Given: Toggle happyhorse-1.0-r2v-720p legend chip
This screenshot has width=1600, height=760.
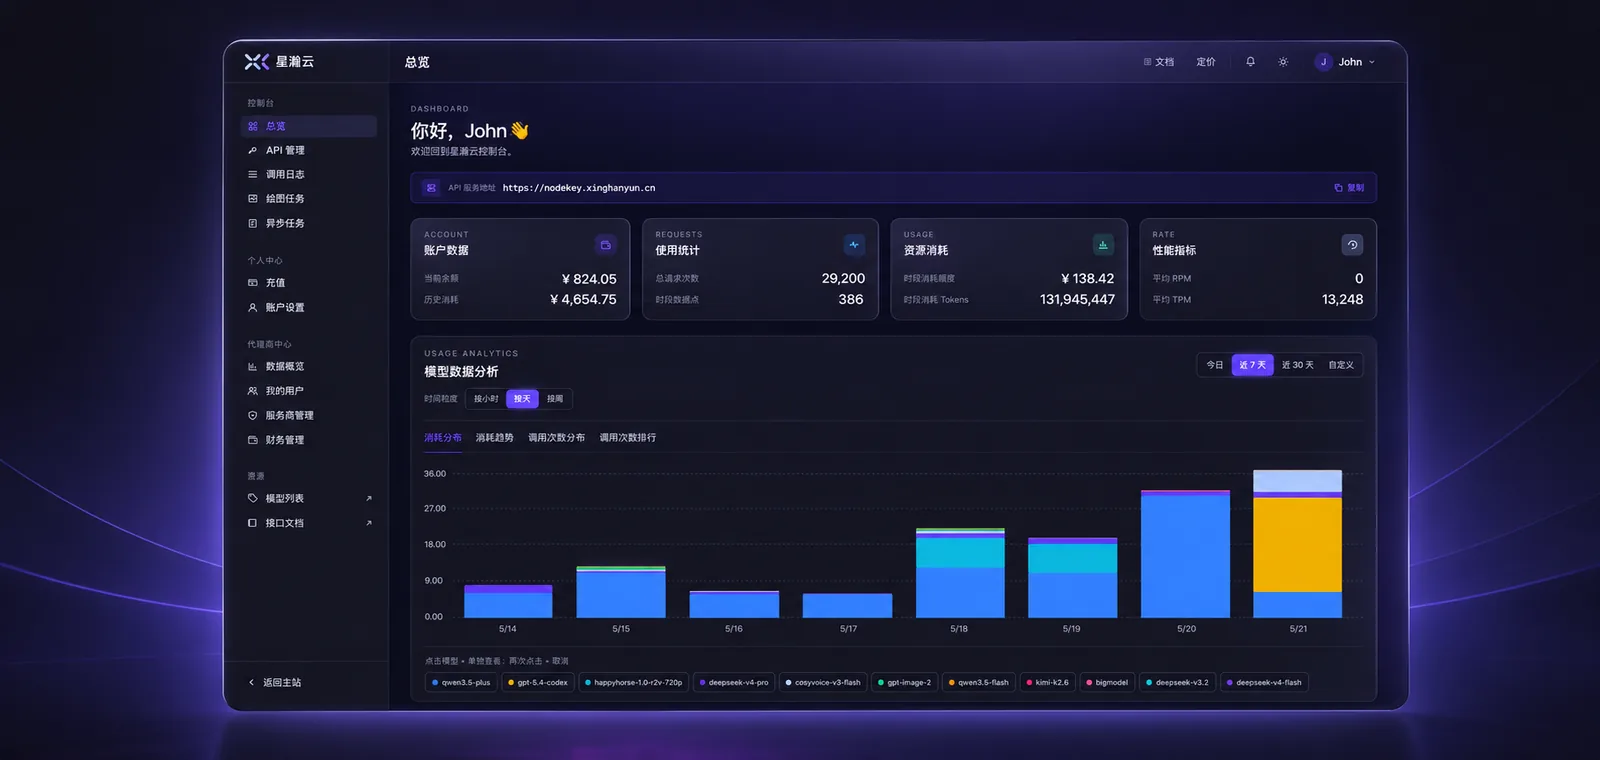Looking at the screenshot, I should [634, 683].
